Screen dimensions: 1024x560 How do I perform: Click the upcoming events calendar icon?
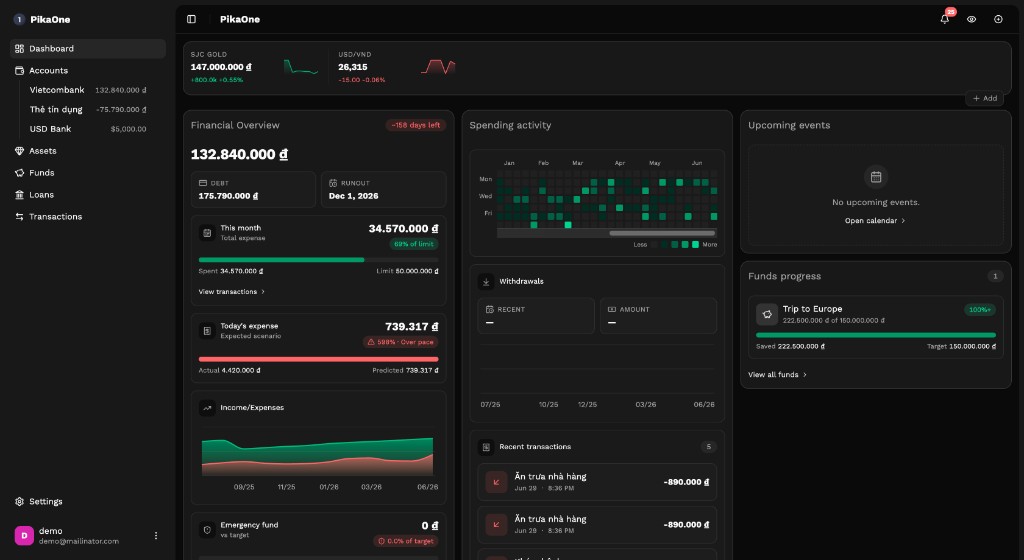pos(876,177)
